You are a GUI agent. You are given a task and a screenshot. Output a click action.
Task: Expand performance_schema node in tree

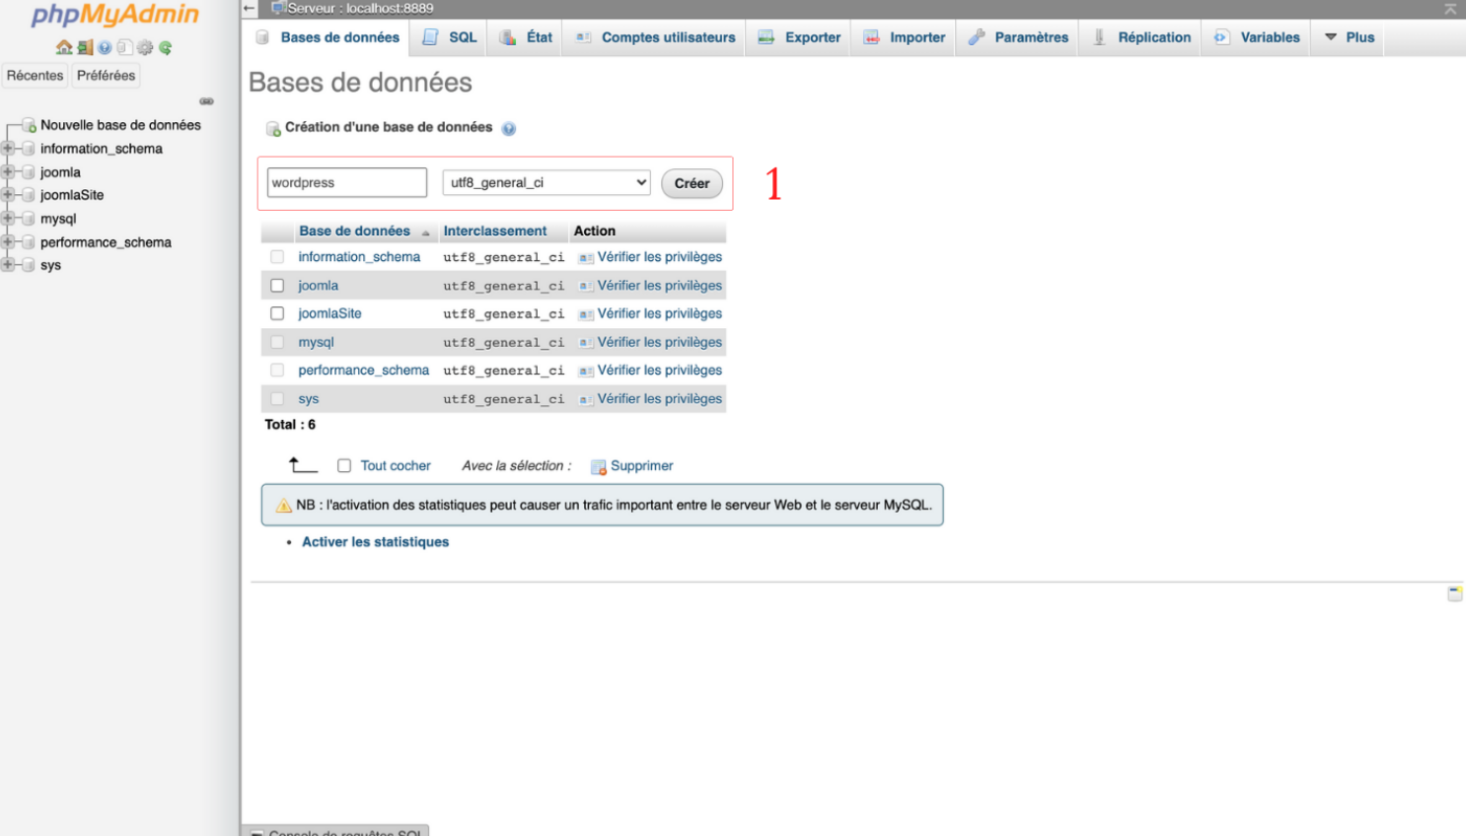tap(8, 242)
